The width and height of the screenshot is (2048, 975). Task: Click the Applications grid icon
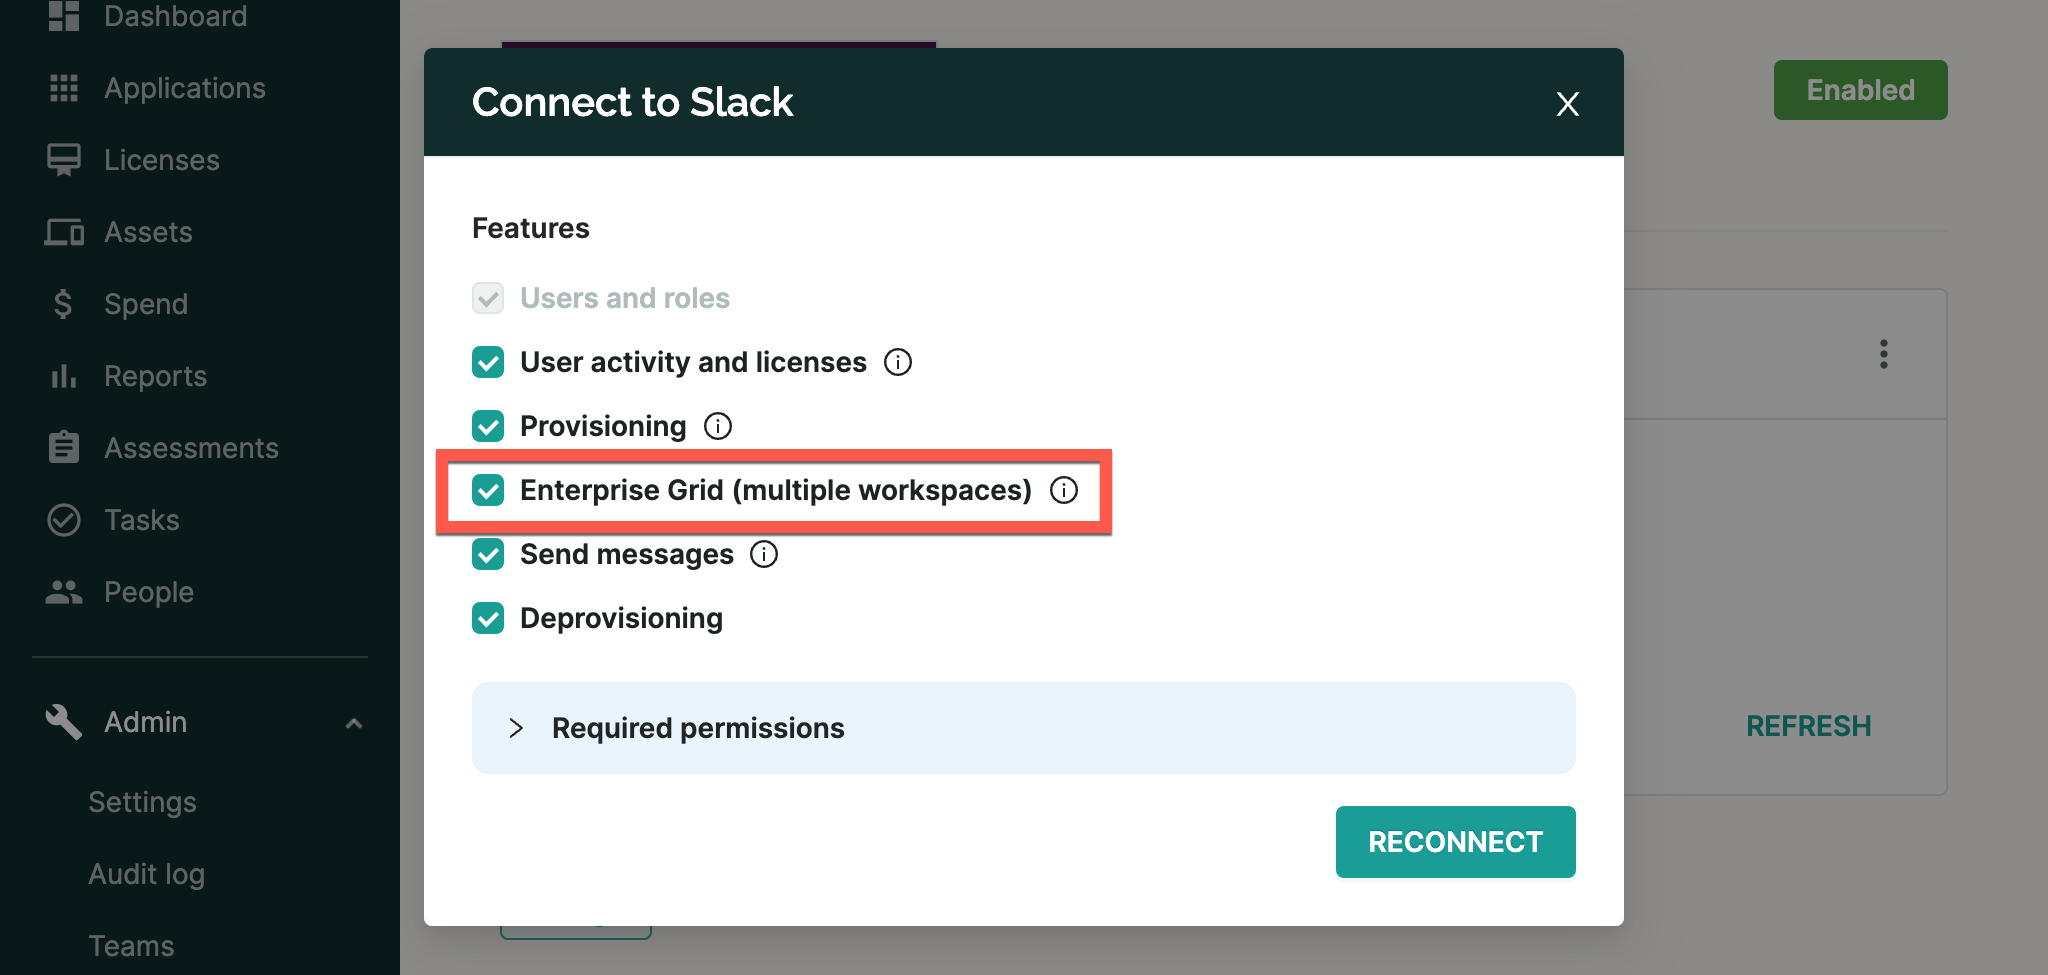[x=64, y=88]
